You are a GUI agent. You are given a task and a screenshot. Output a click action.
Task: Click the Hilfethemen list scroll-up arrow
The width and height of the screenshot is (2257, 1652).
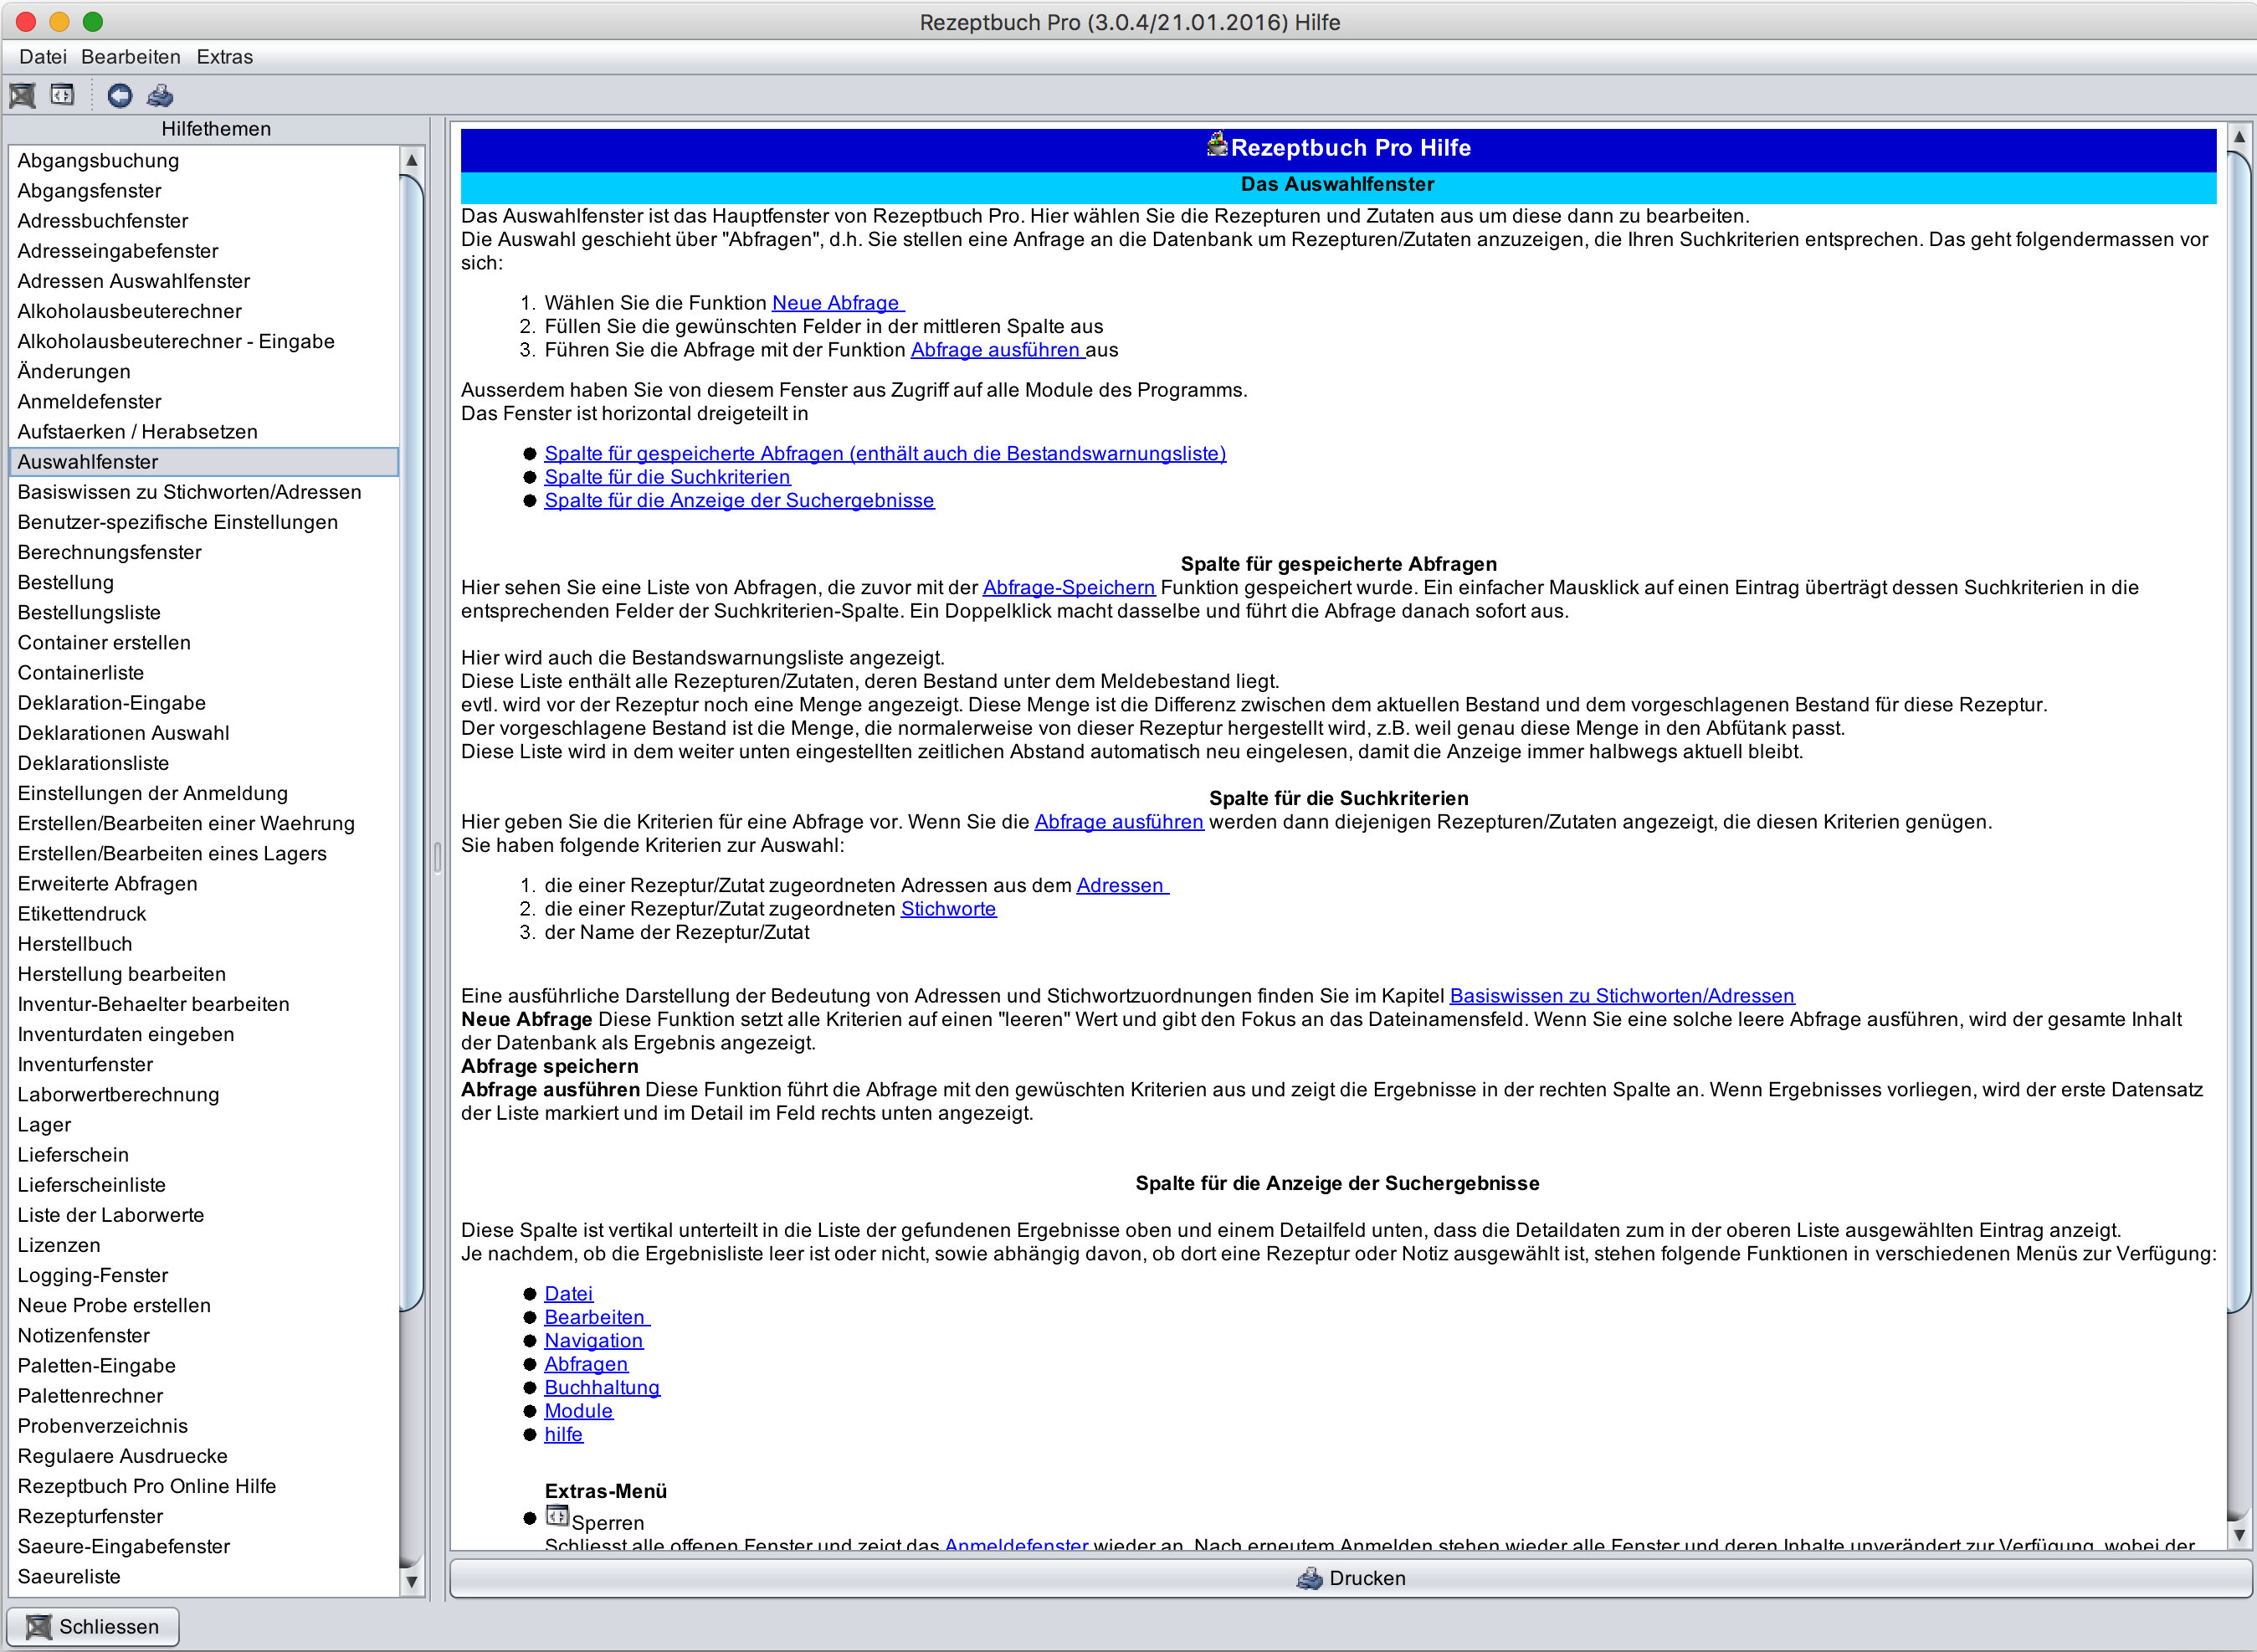click(411, 160)
